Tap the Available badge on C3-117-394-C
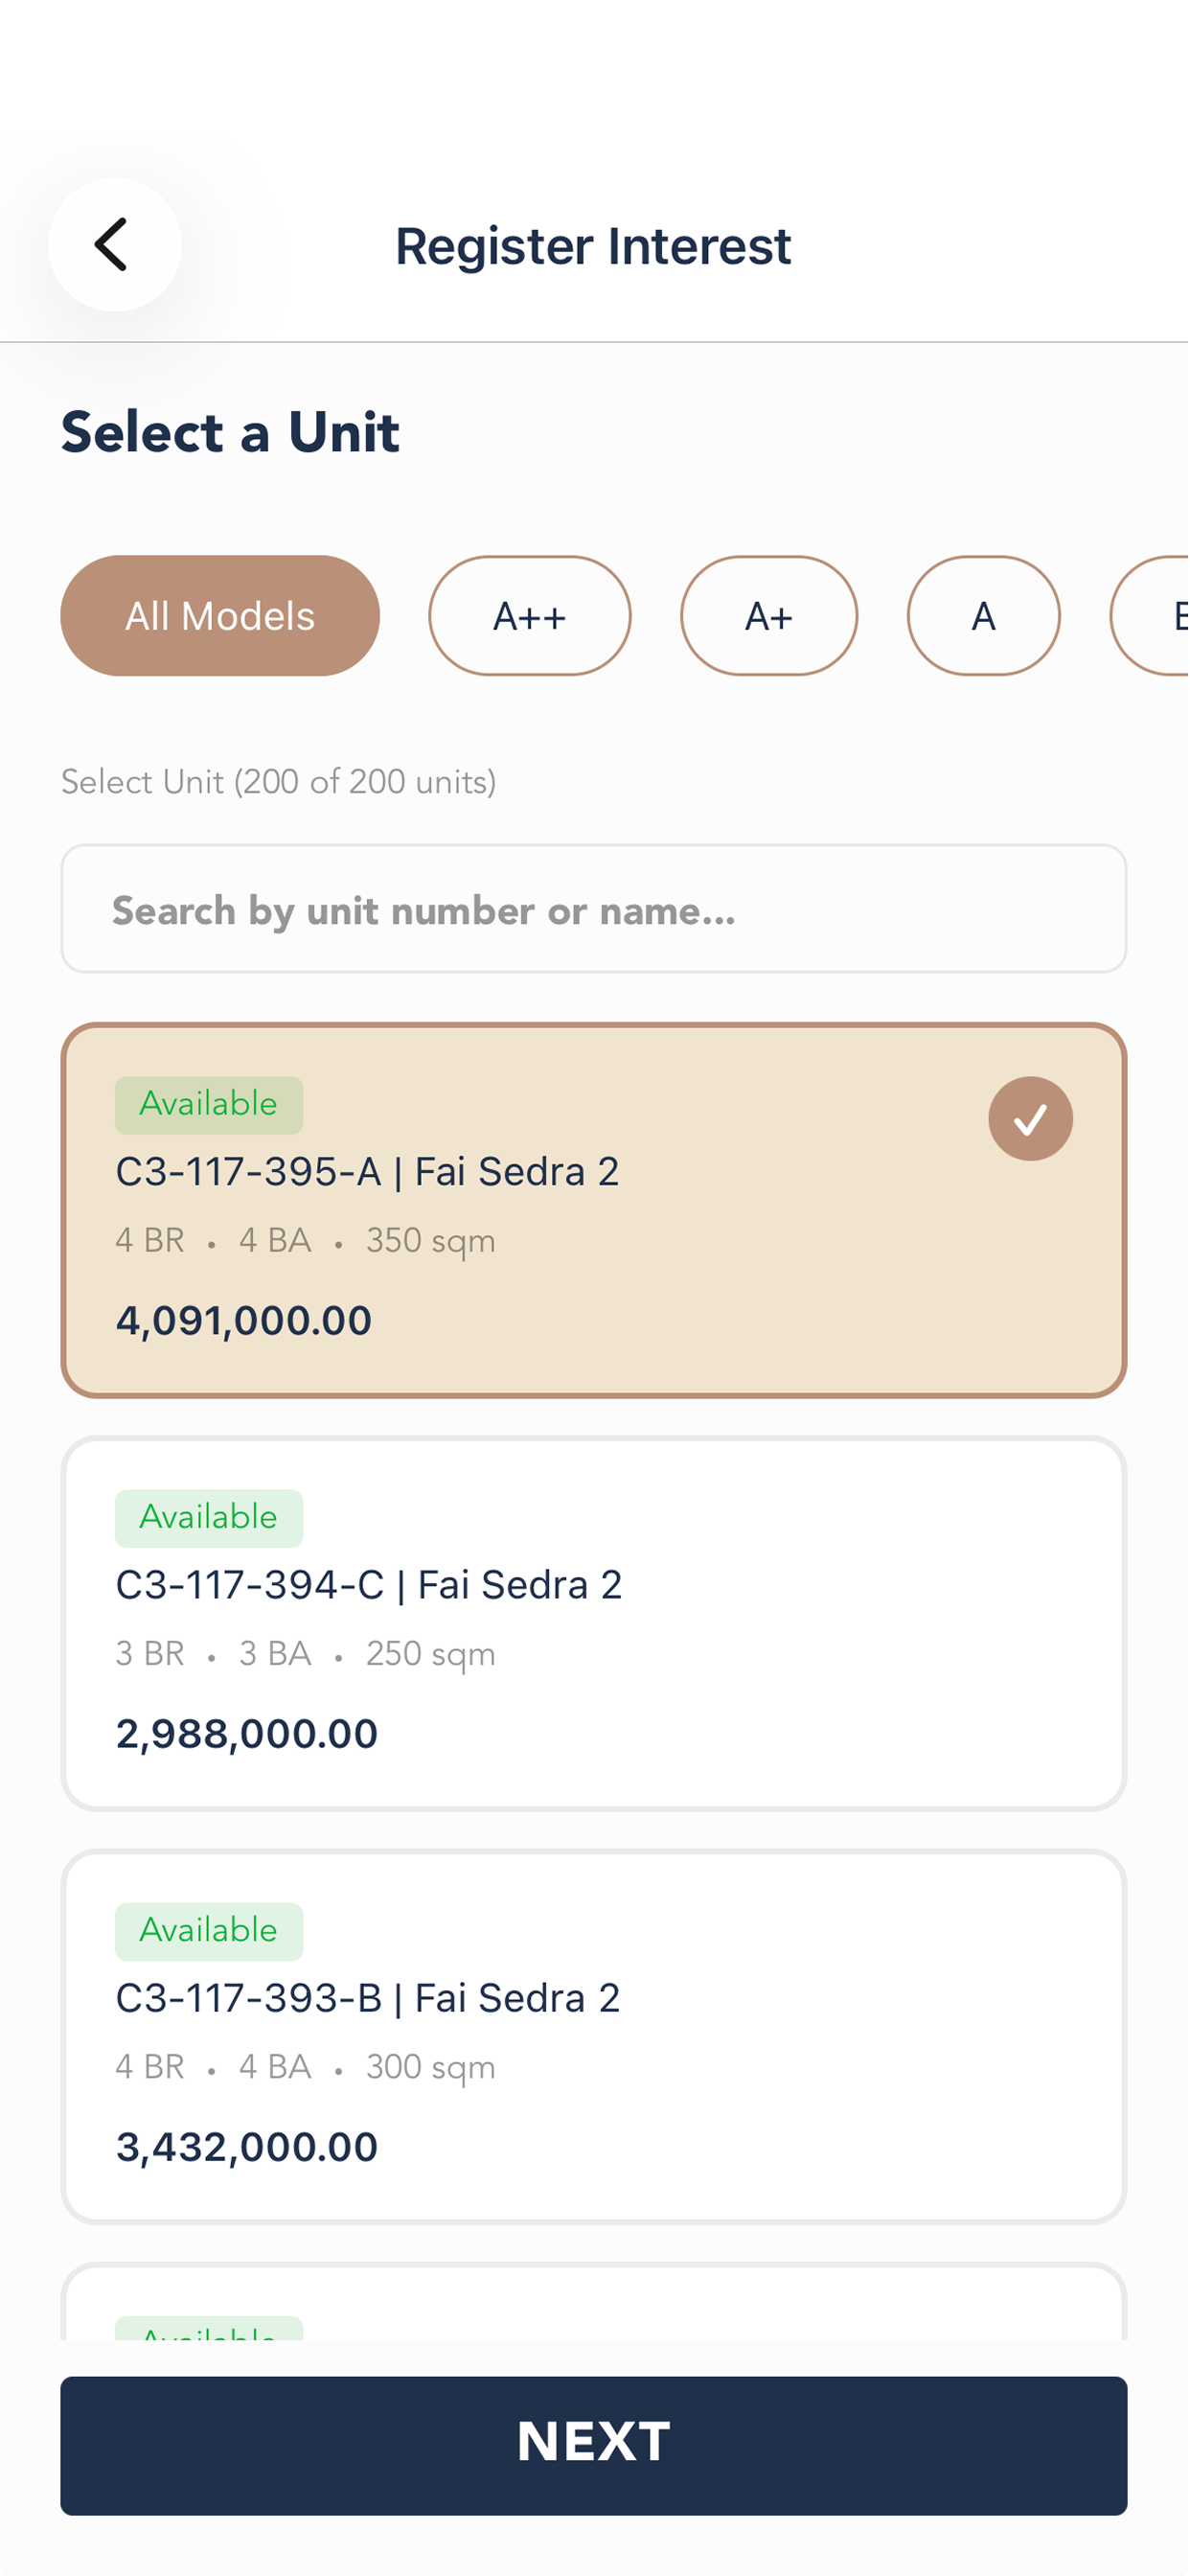The image size is (1190, 2576). point(209,1519)
